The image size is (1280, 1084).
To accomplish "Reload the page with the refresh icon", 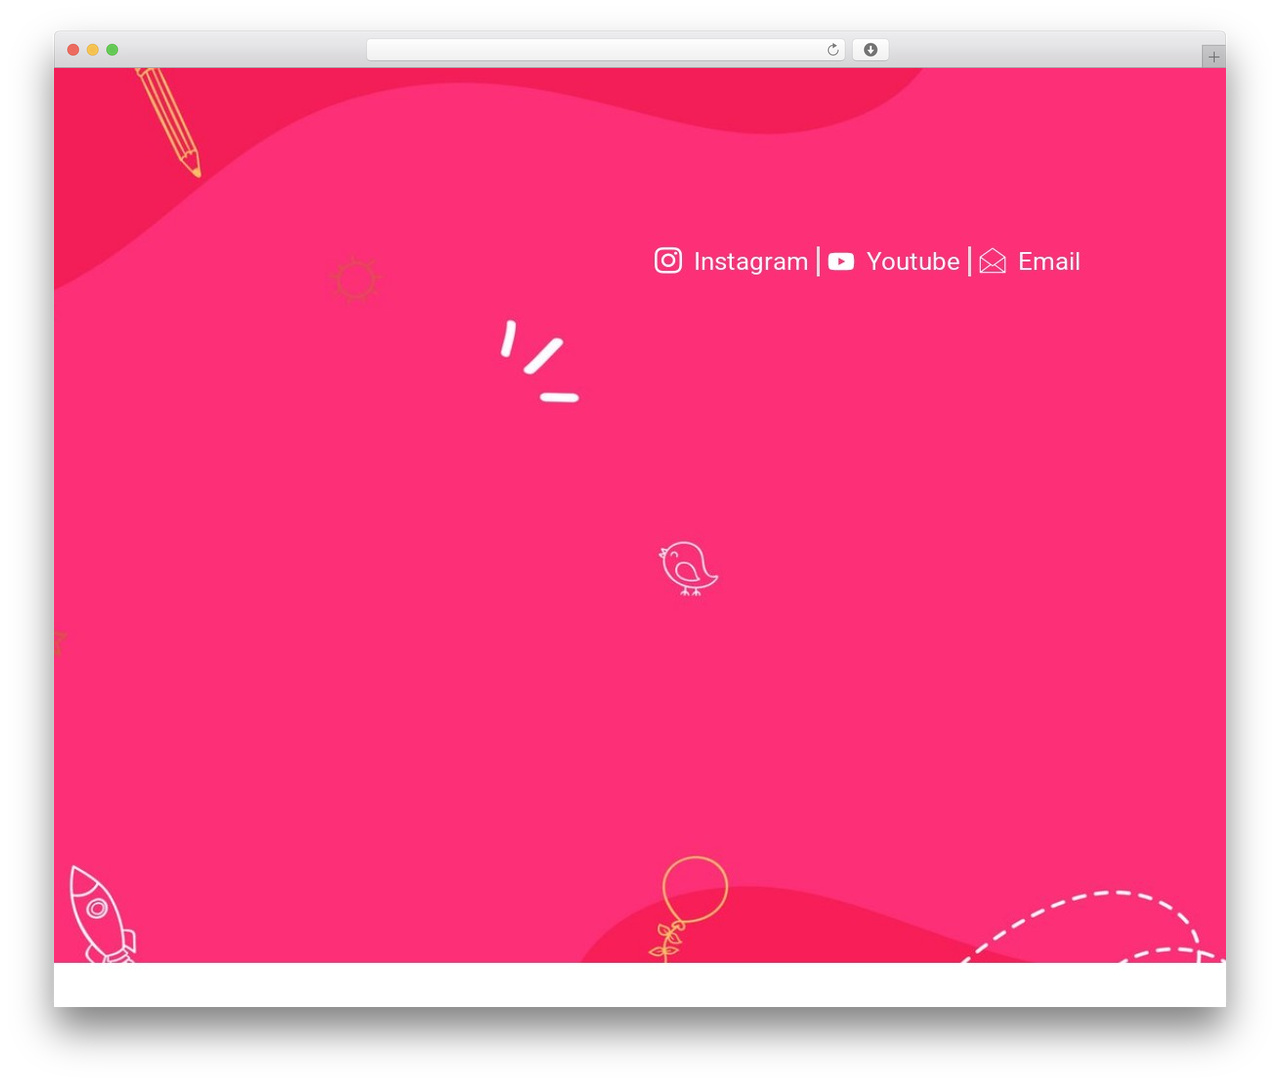I will (x=832, y=50).
